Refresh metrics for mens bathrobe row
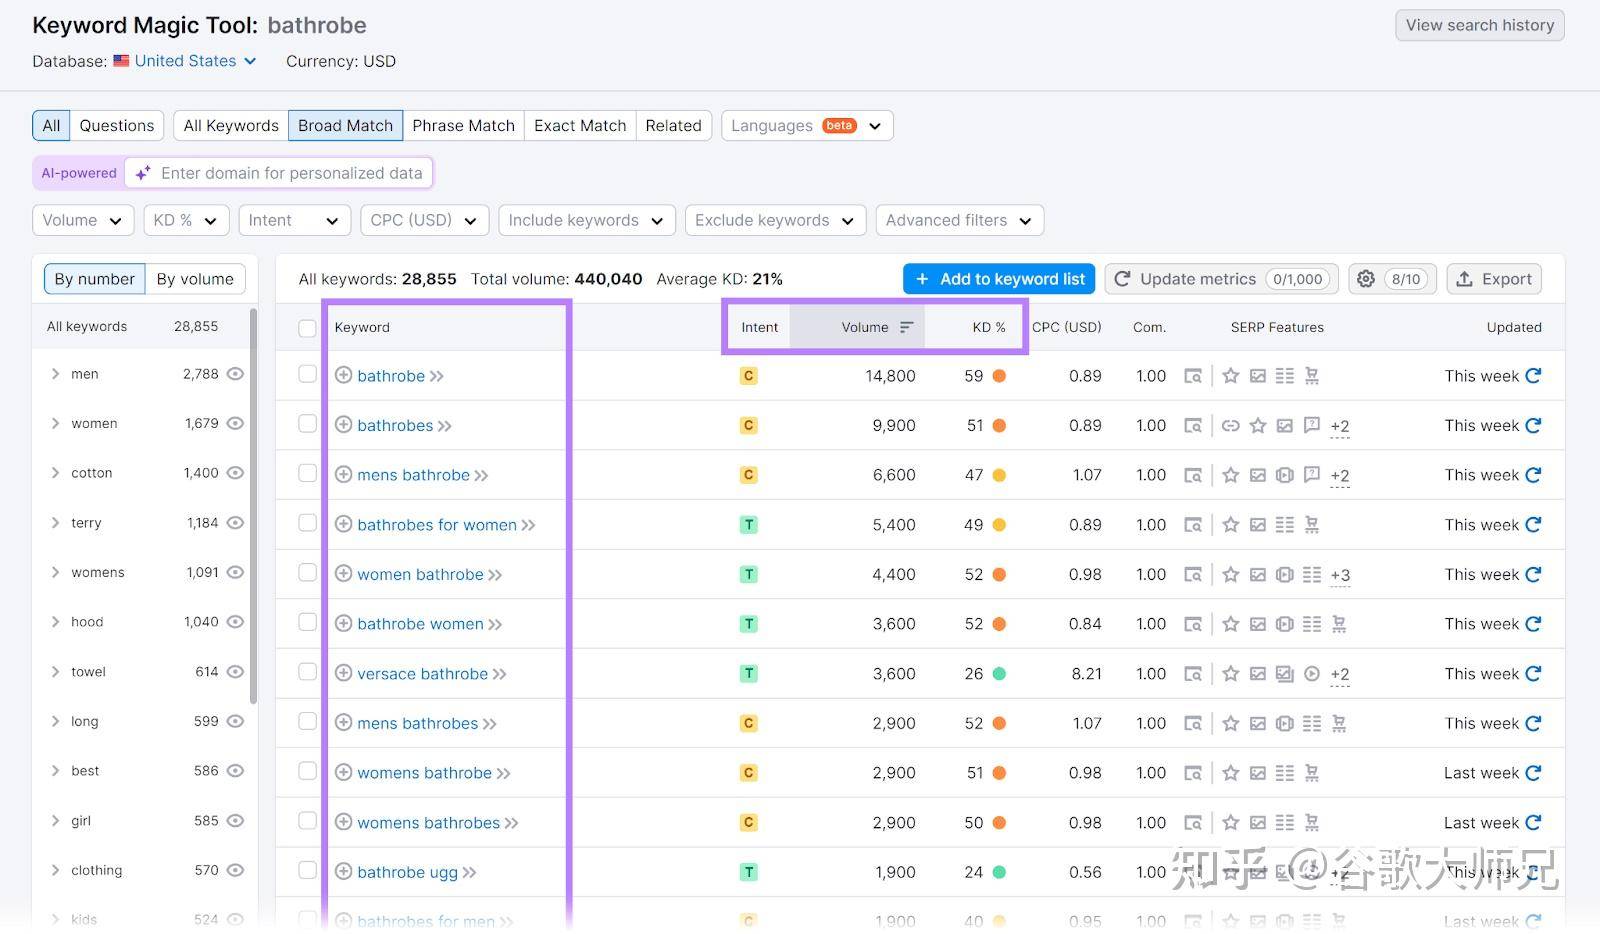1600x934 pixels. coord(1533,475)
